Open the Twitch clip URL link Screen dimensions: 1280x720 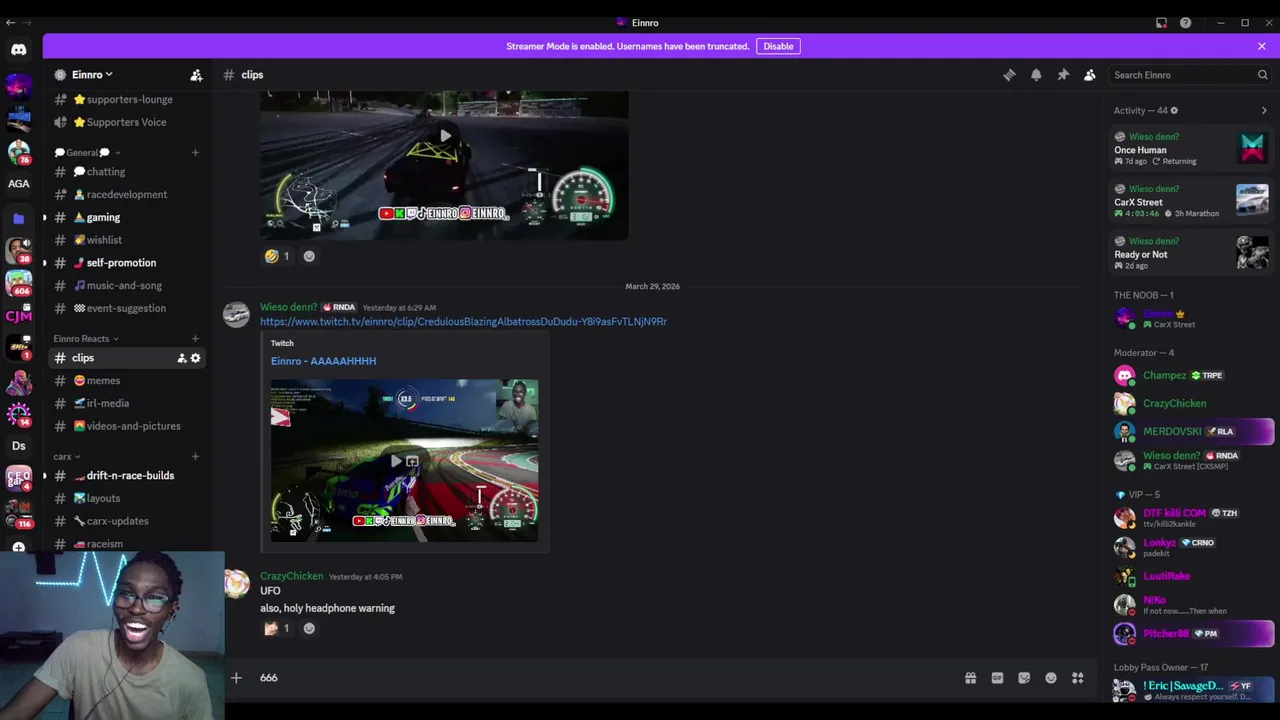point(463,322)
